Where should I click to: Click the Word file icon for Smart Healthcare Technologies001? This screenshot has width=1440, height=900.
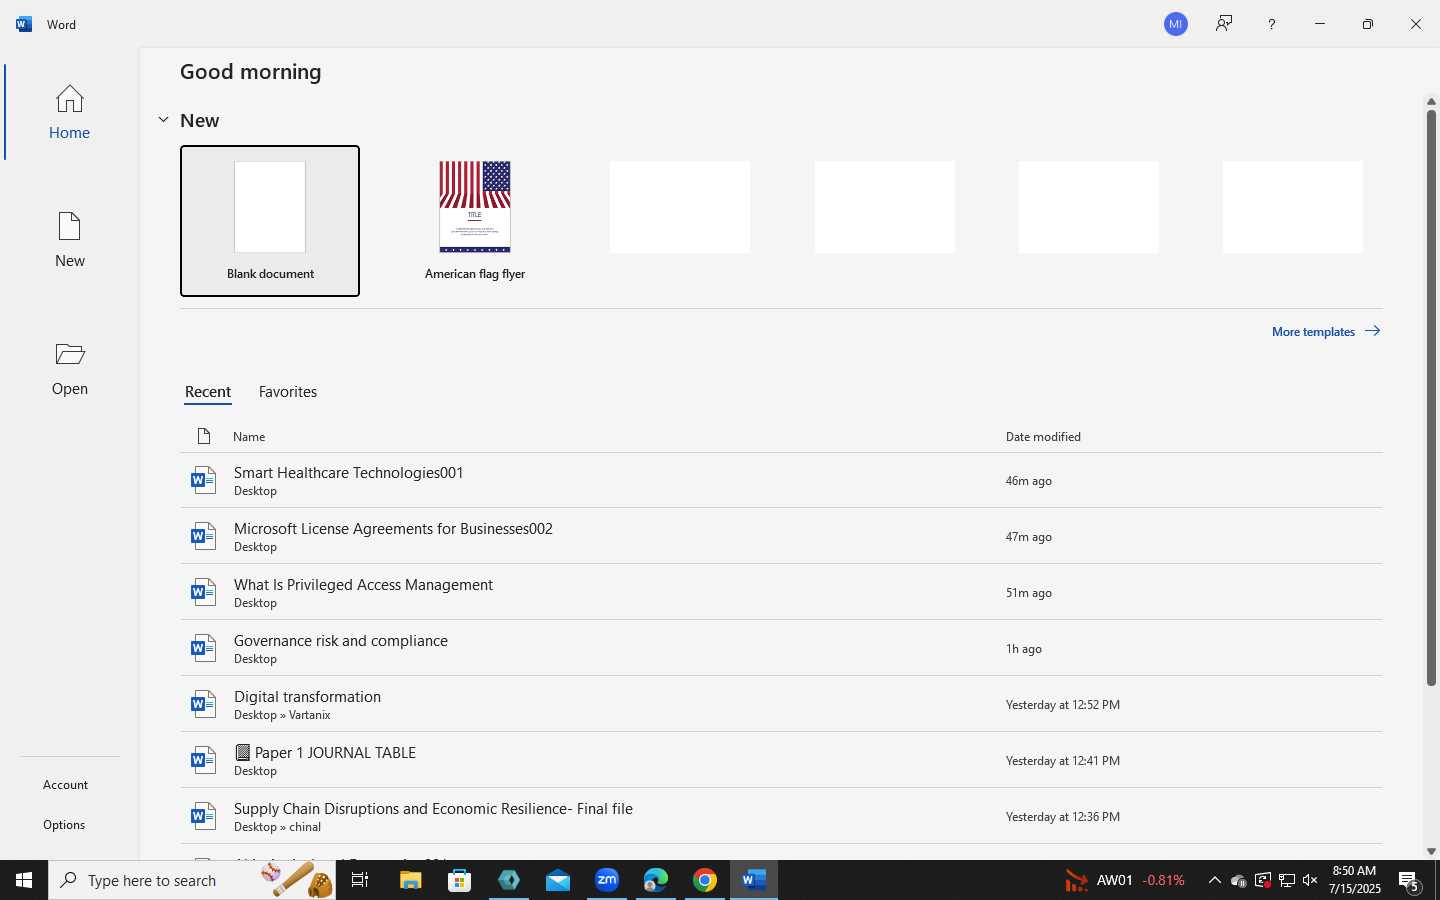[203, 480]
